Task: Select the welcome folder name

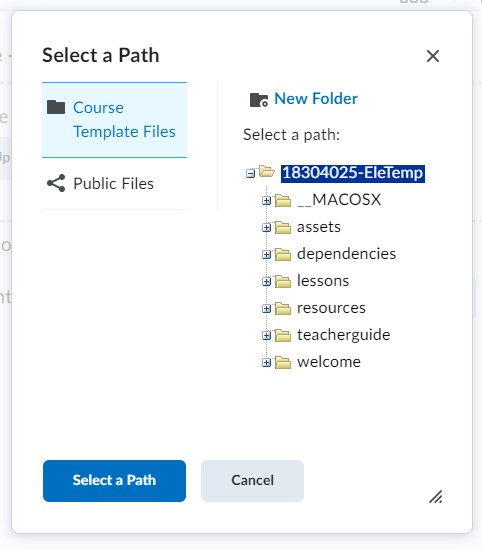Action: click(x=329, y=362)
